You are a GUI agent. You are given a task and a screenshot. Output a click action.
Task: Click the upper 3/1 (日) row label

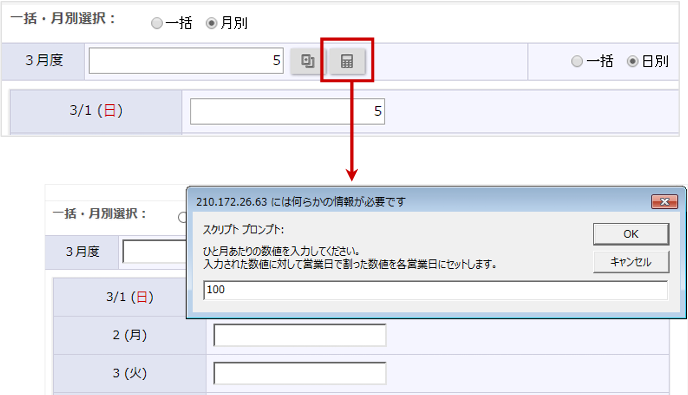click(96, 111)
